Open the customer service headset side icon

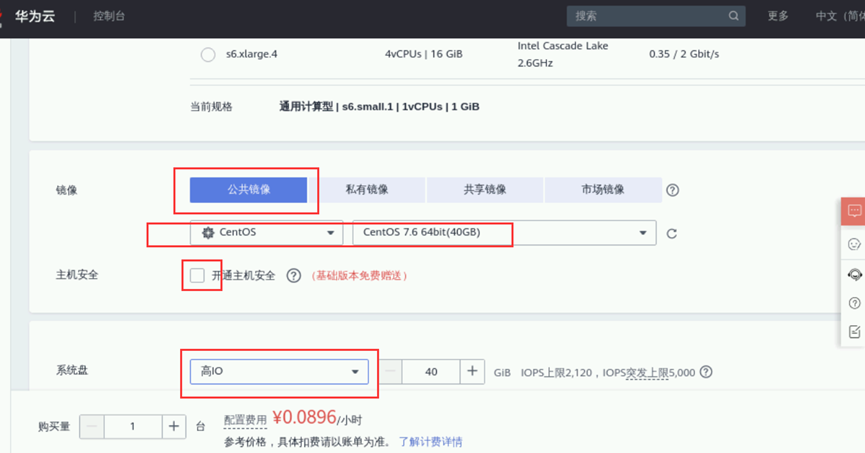[855, 274]
